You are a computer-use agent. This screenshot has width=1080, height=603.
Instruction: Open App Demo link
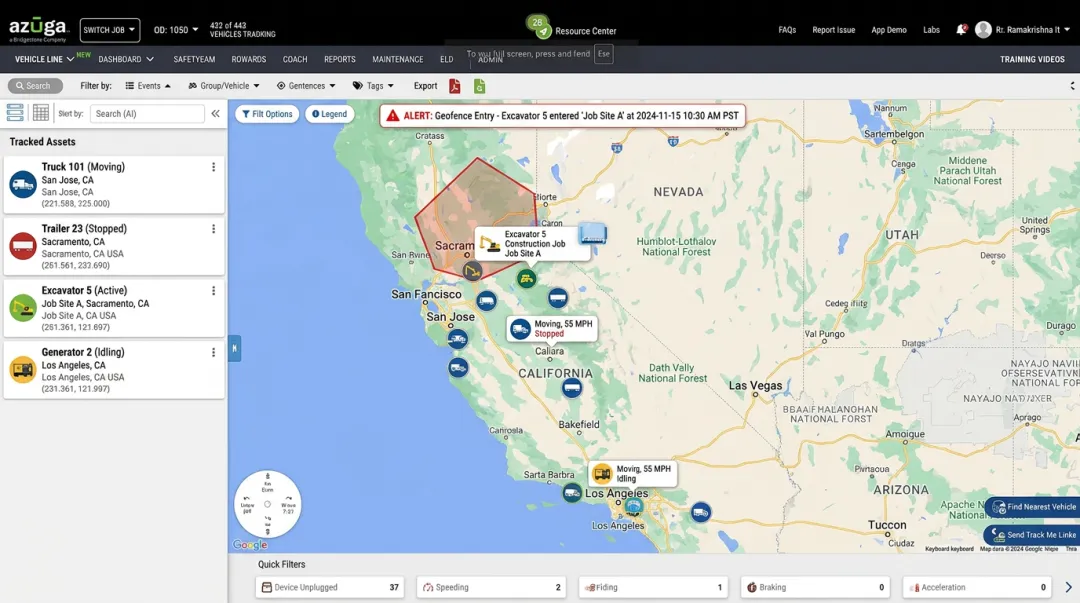889,30
